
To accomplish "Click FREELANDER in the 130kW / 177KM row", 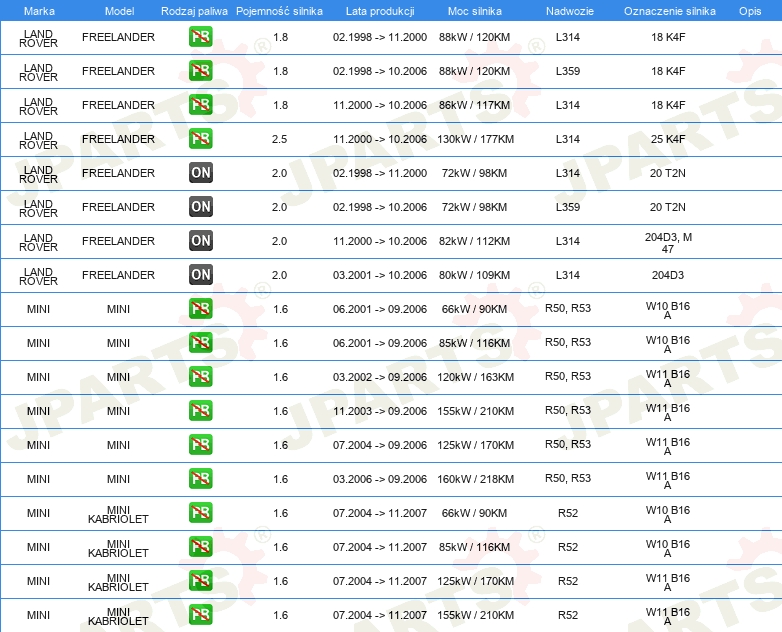I will click(x=118, y=139).
